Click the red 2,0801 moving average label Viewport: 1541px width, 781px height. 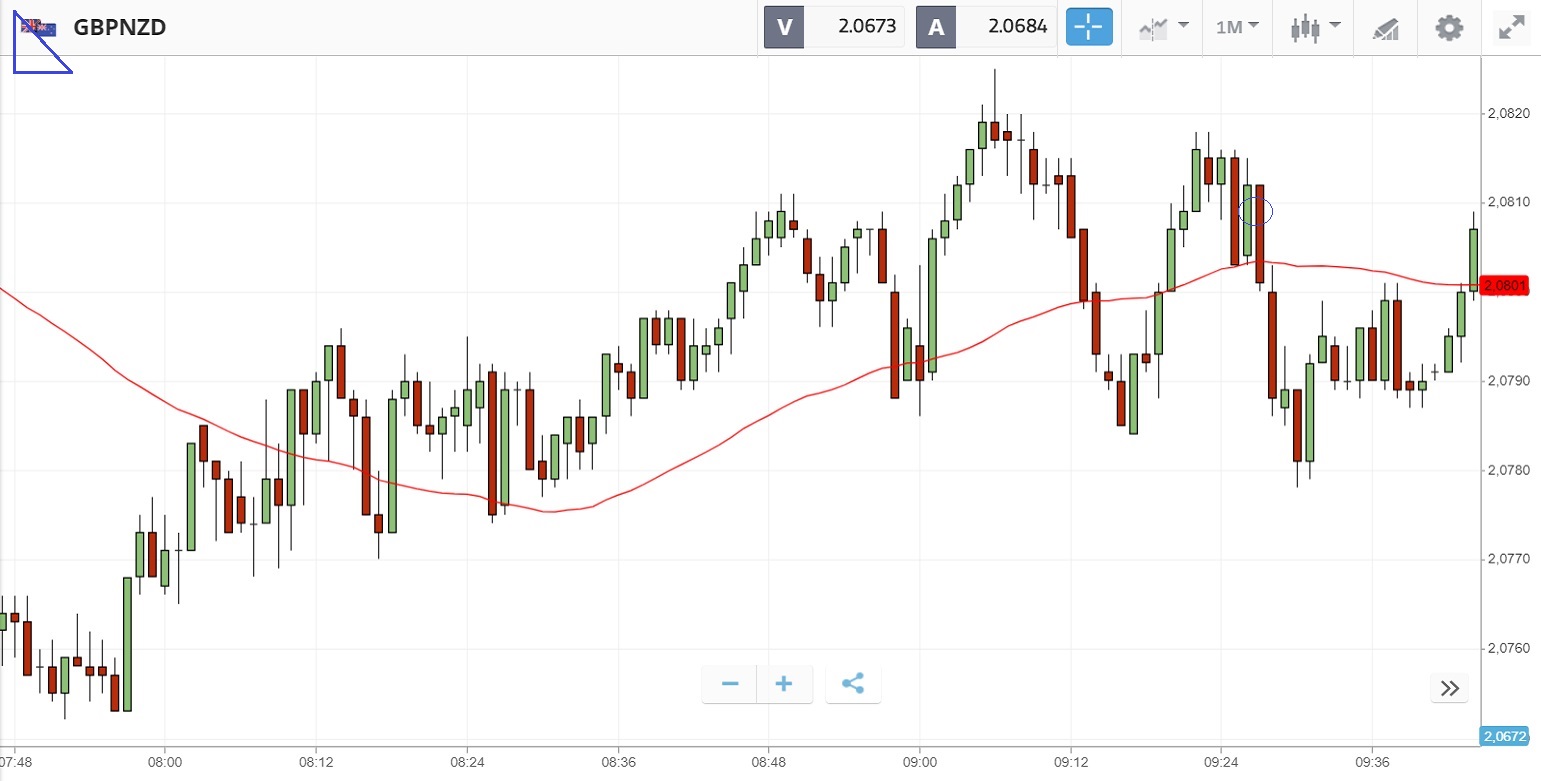click(x=1505, y=286)
